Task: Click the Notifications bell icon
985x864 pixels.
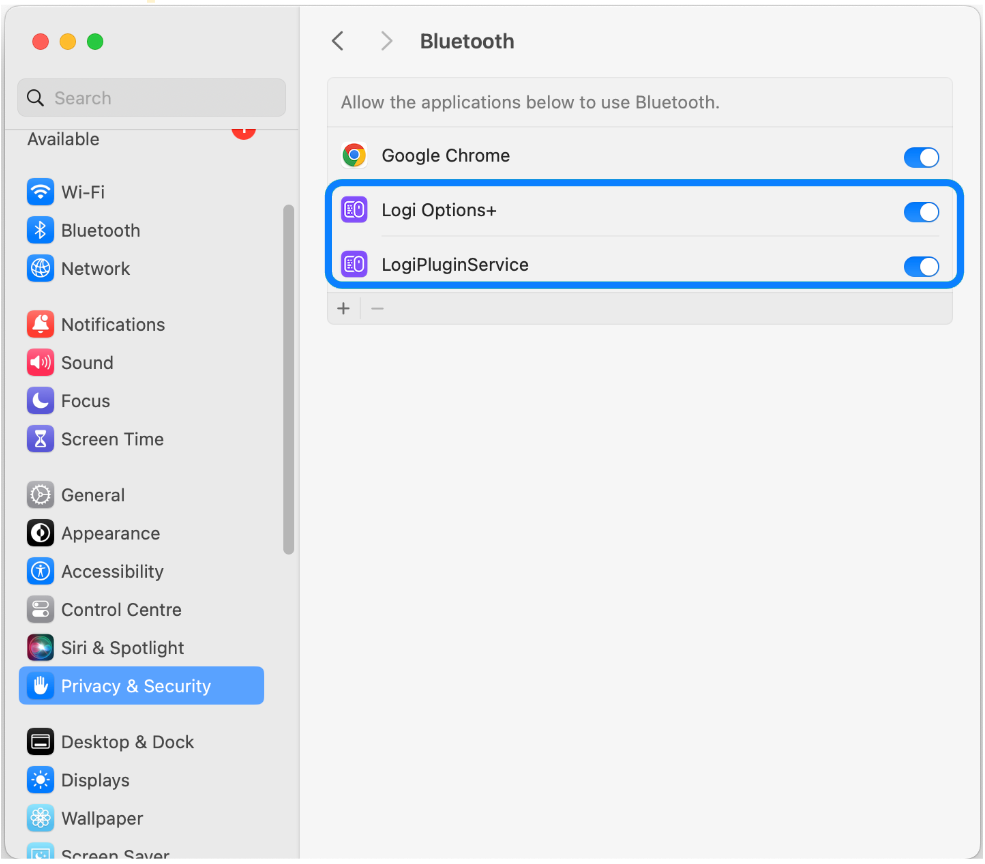Action: coord(40,324)
